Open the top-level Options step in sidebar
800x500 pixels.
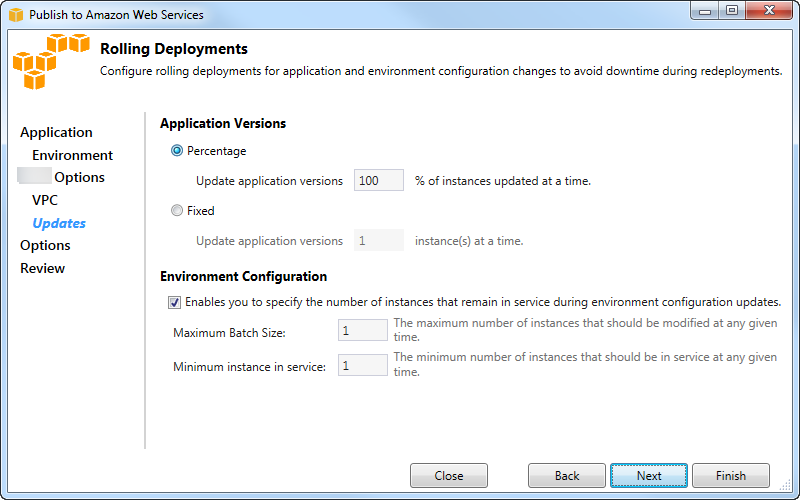(x=45, y=245)
